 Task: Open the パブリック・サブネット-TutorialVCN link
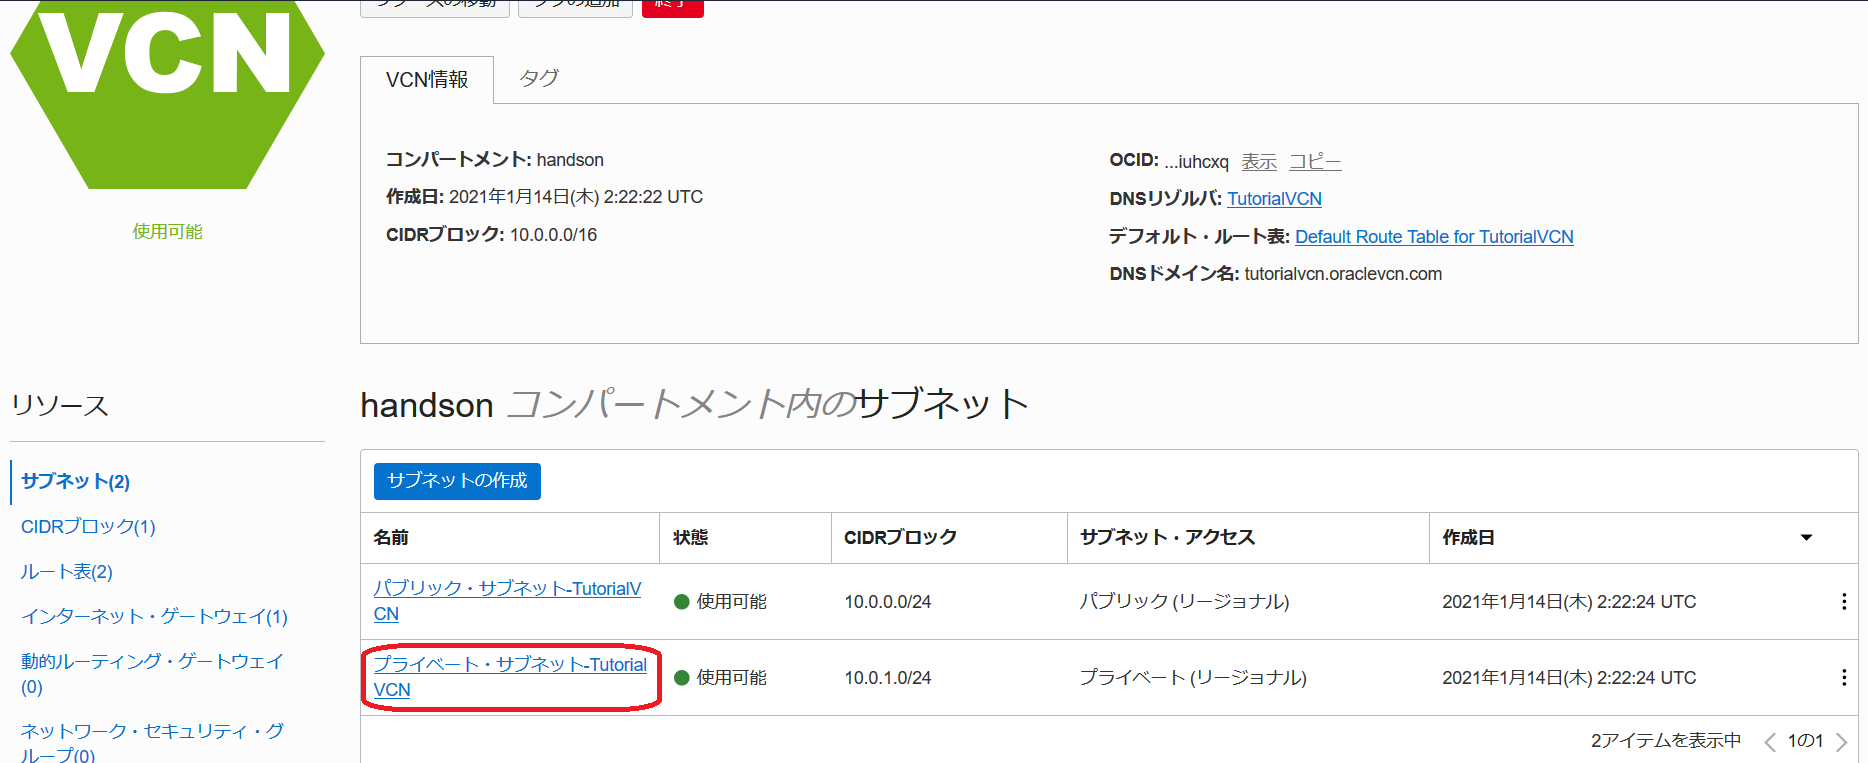tap(506, 589)
